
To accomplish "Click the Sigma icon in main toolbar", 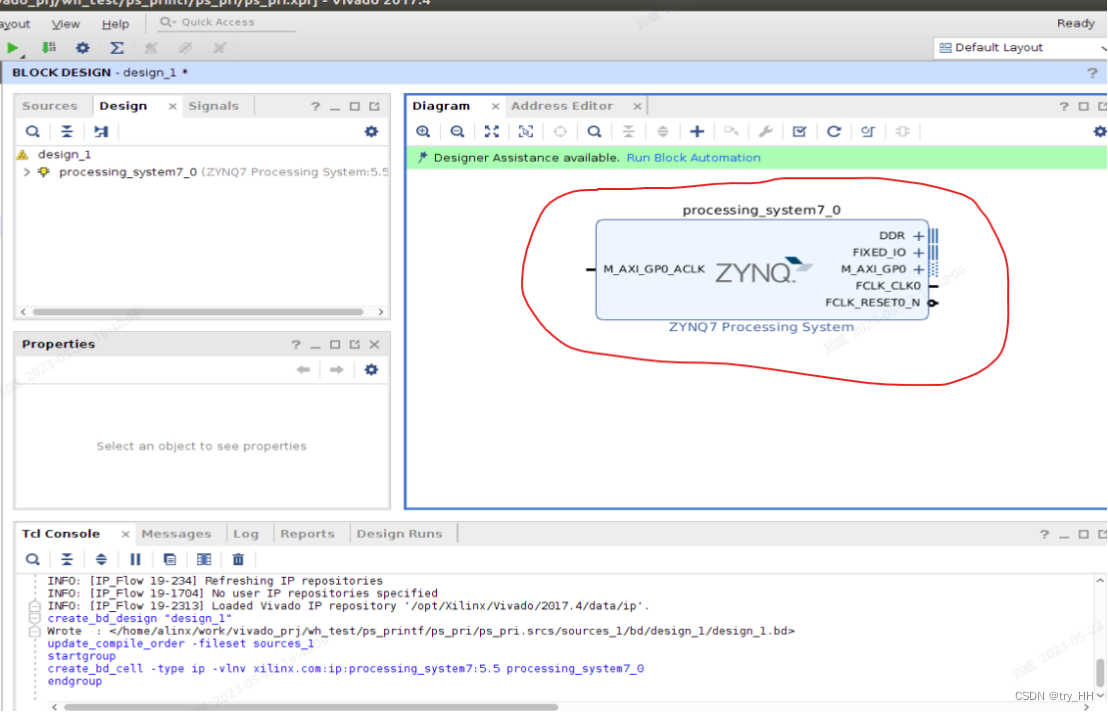I will coord(117,48).
